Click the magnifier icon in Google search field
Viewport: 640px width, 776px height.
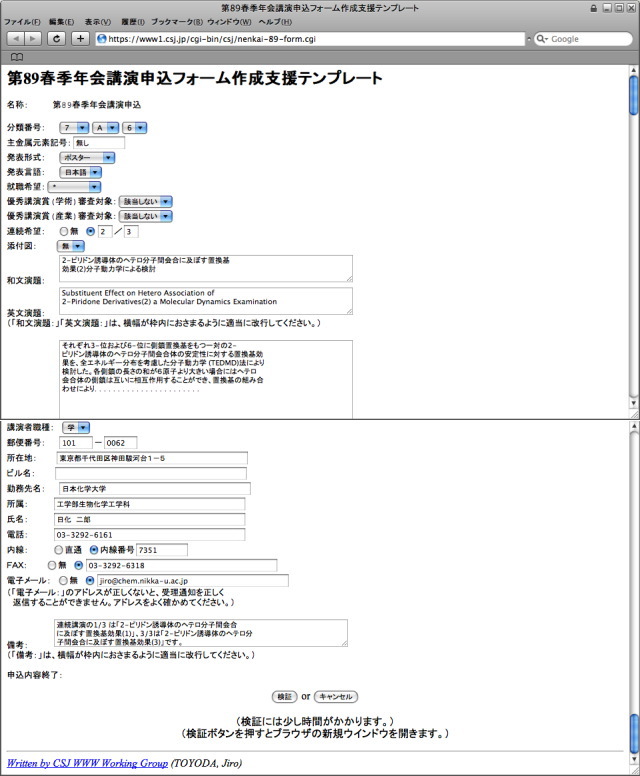(x=542, y=39)
